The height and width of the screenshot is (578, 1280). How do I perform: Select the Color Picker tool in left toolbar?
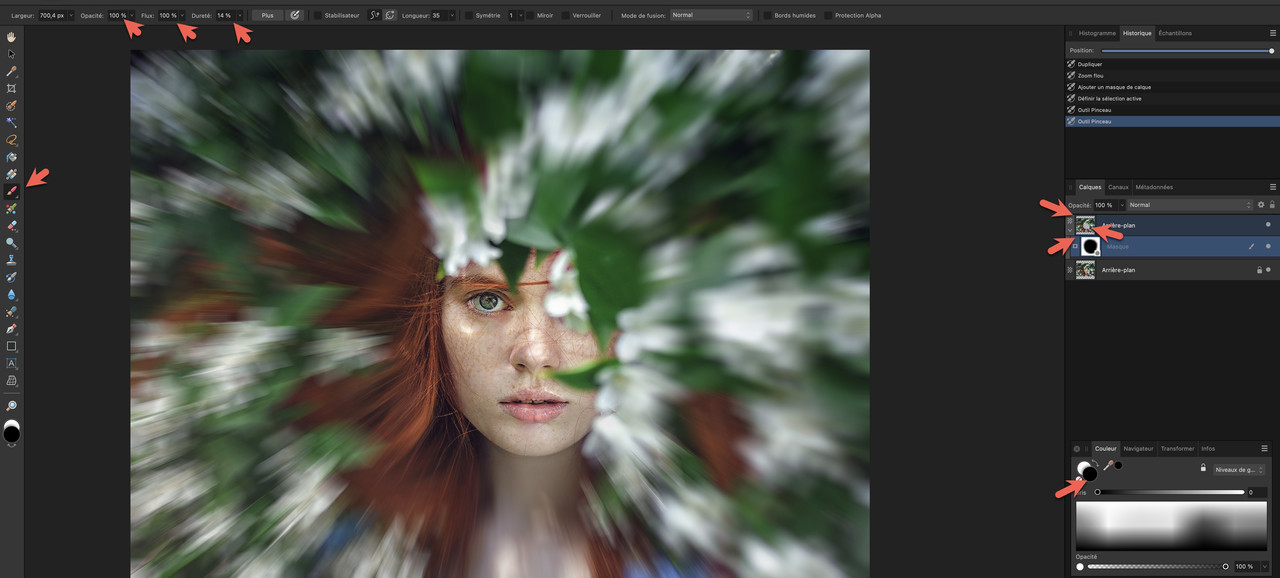pos(12,72)
